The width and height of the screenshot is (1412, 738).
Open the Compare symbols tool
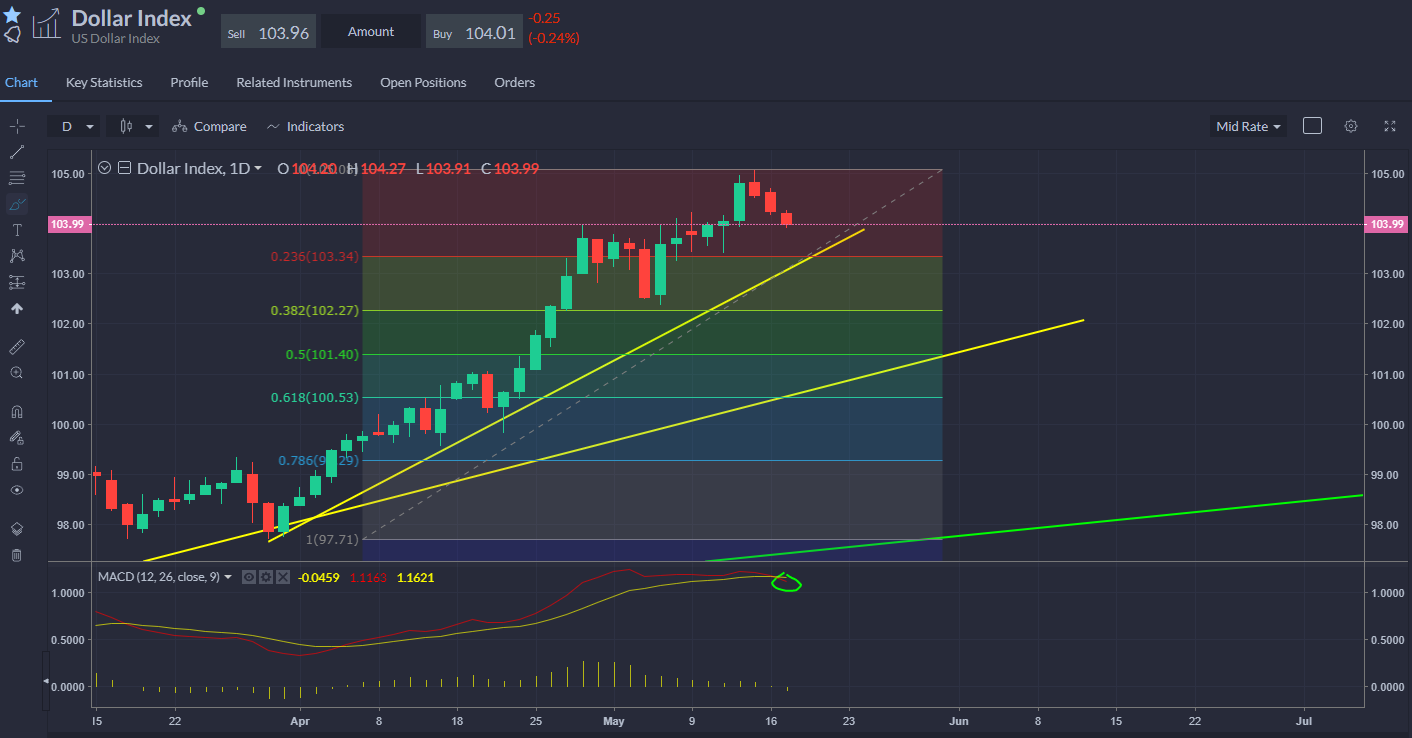209,126
